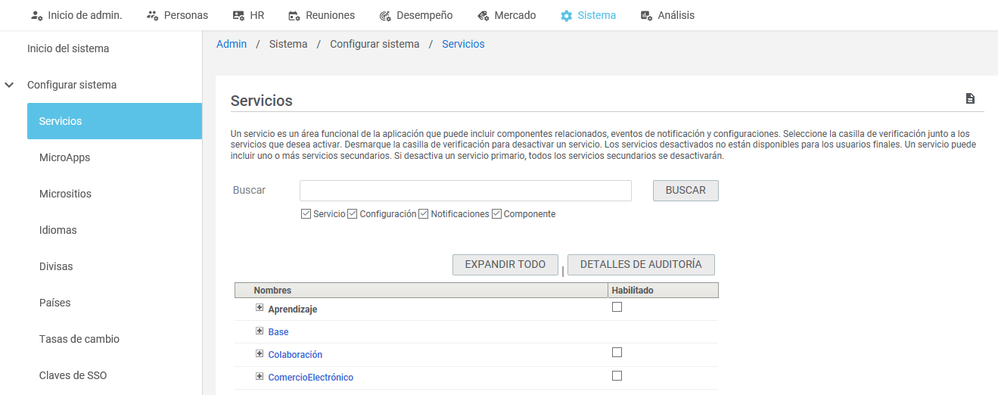Expand the Colaboración tree node
998x395 pixels.
click(259, 354)
